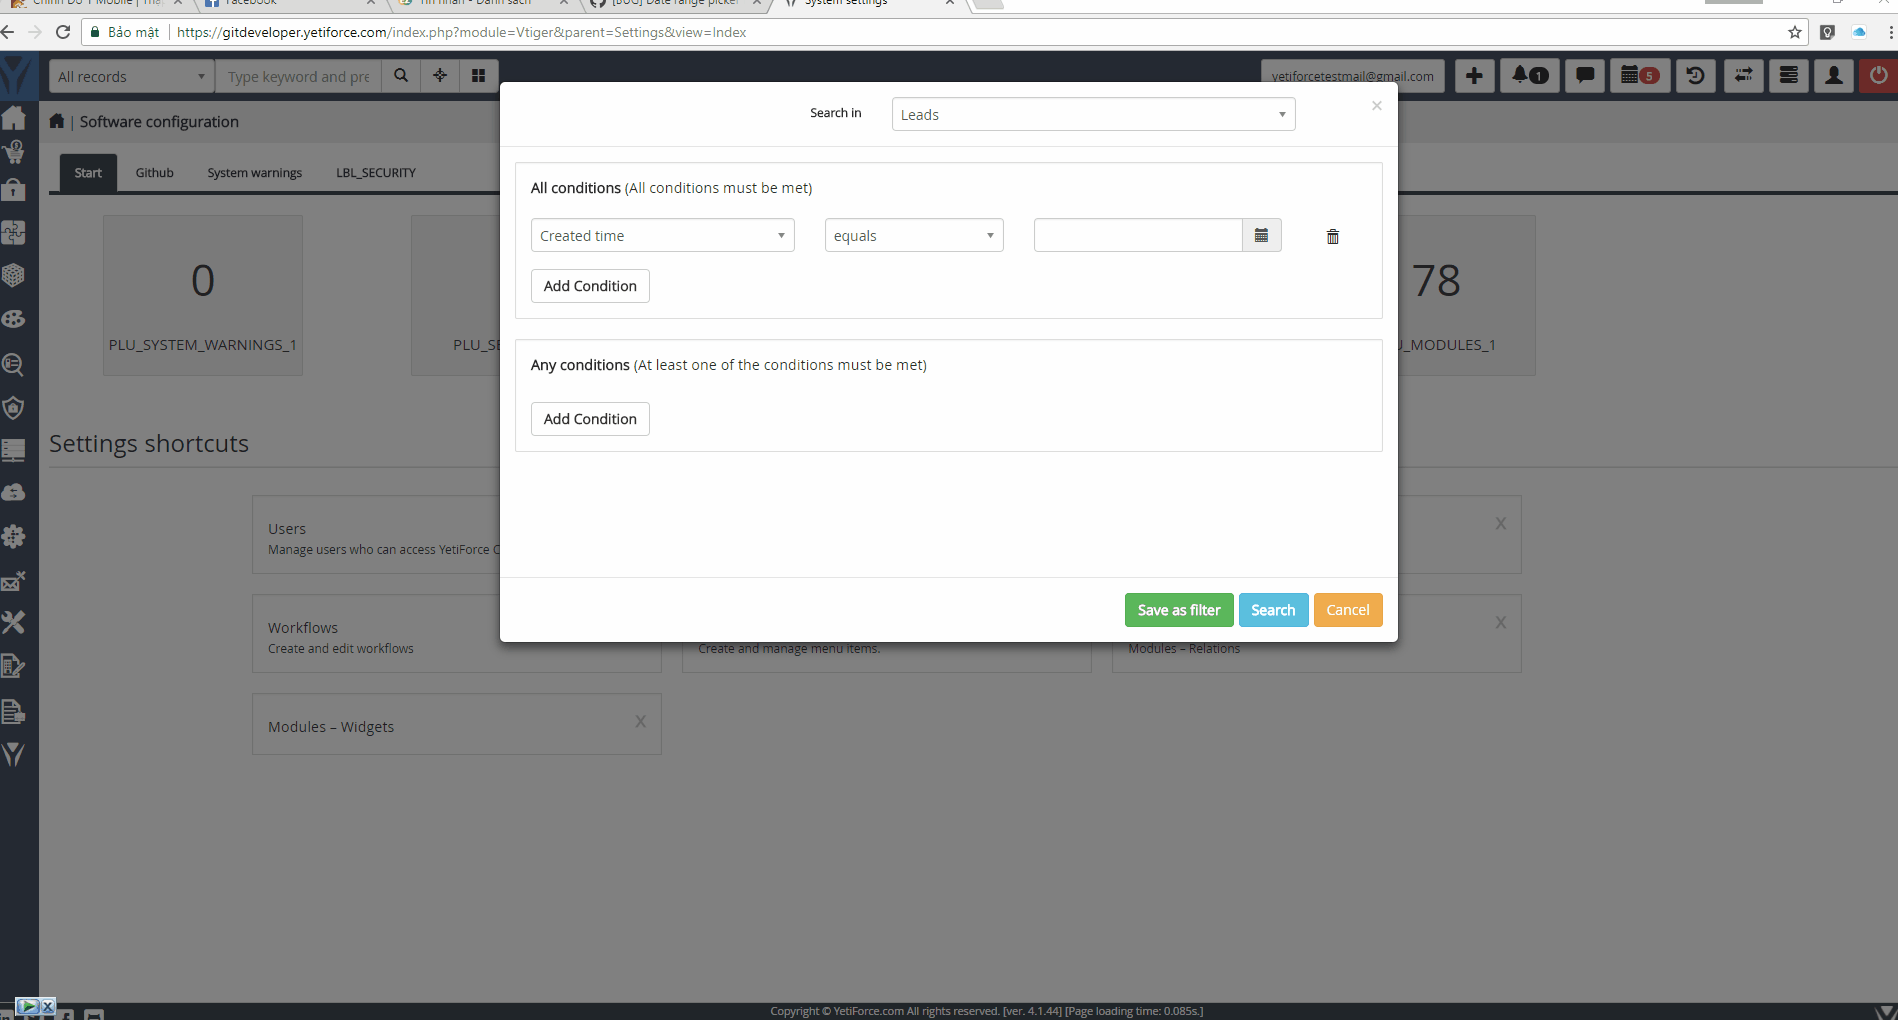Switch to the Start tab
The image size is (1898, 1020).
88,173
